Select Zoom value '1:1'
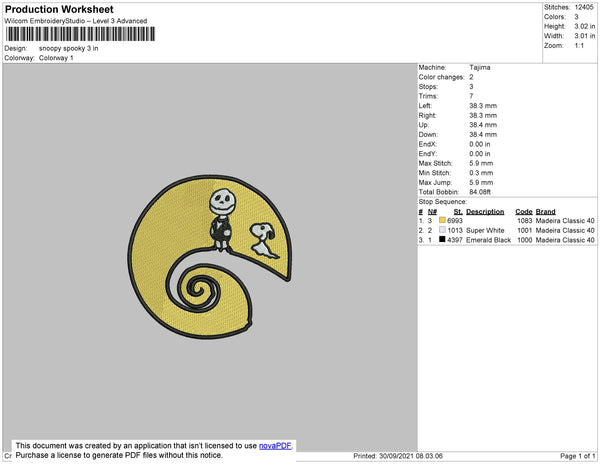Screen dimensions: 600x464 (579, 46)
